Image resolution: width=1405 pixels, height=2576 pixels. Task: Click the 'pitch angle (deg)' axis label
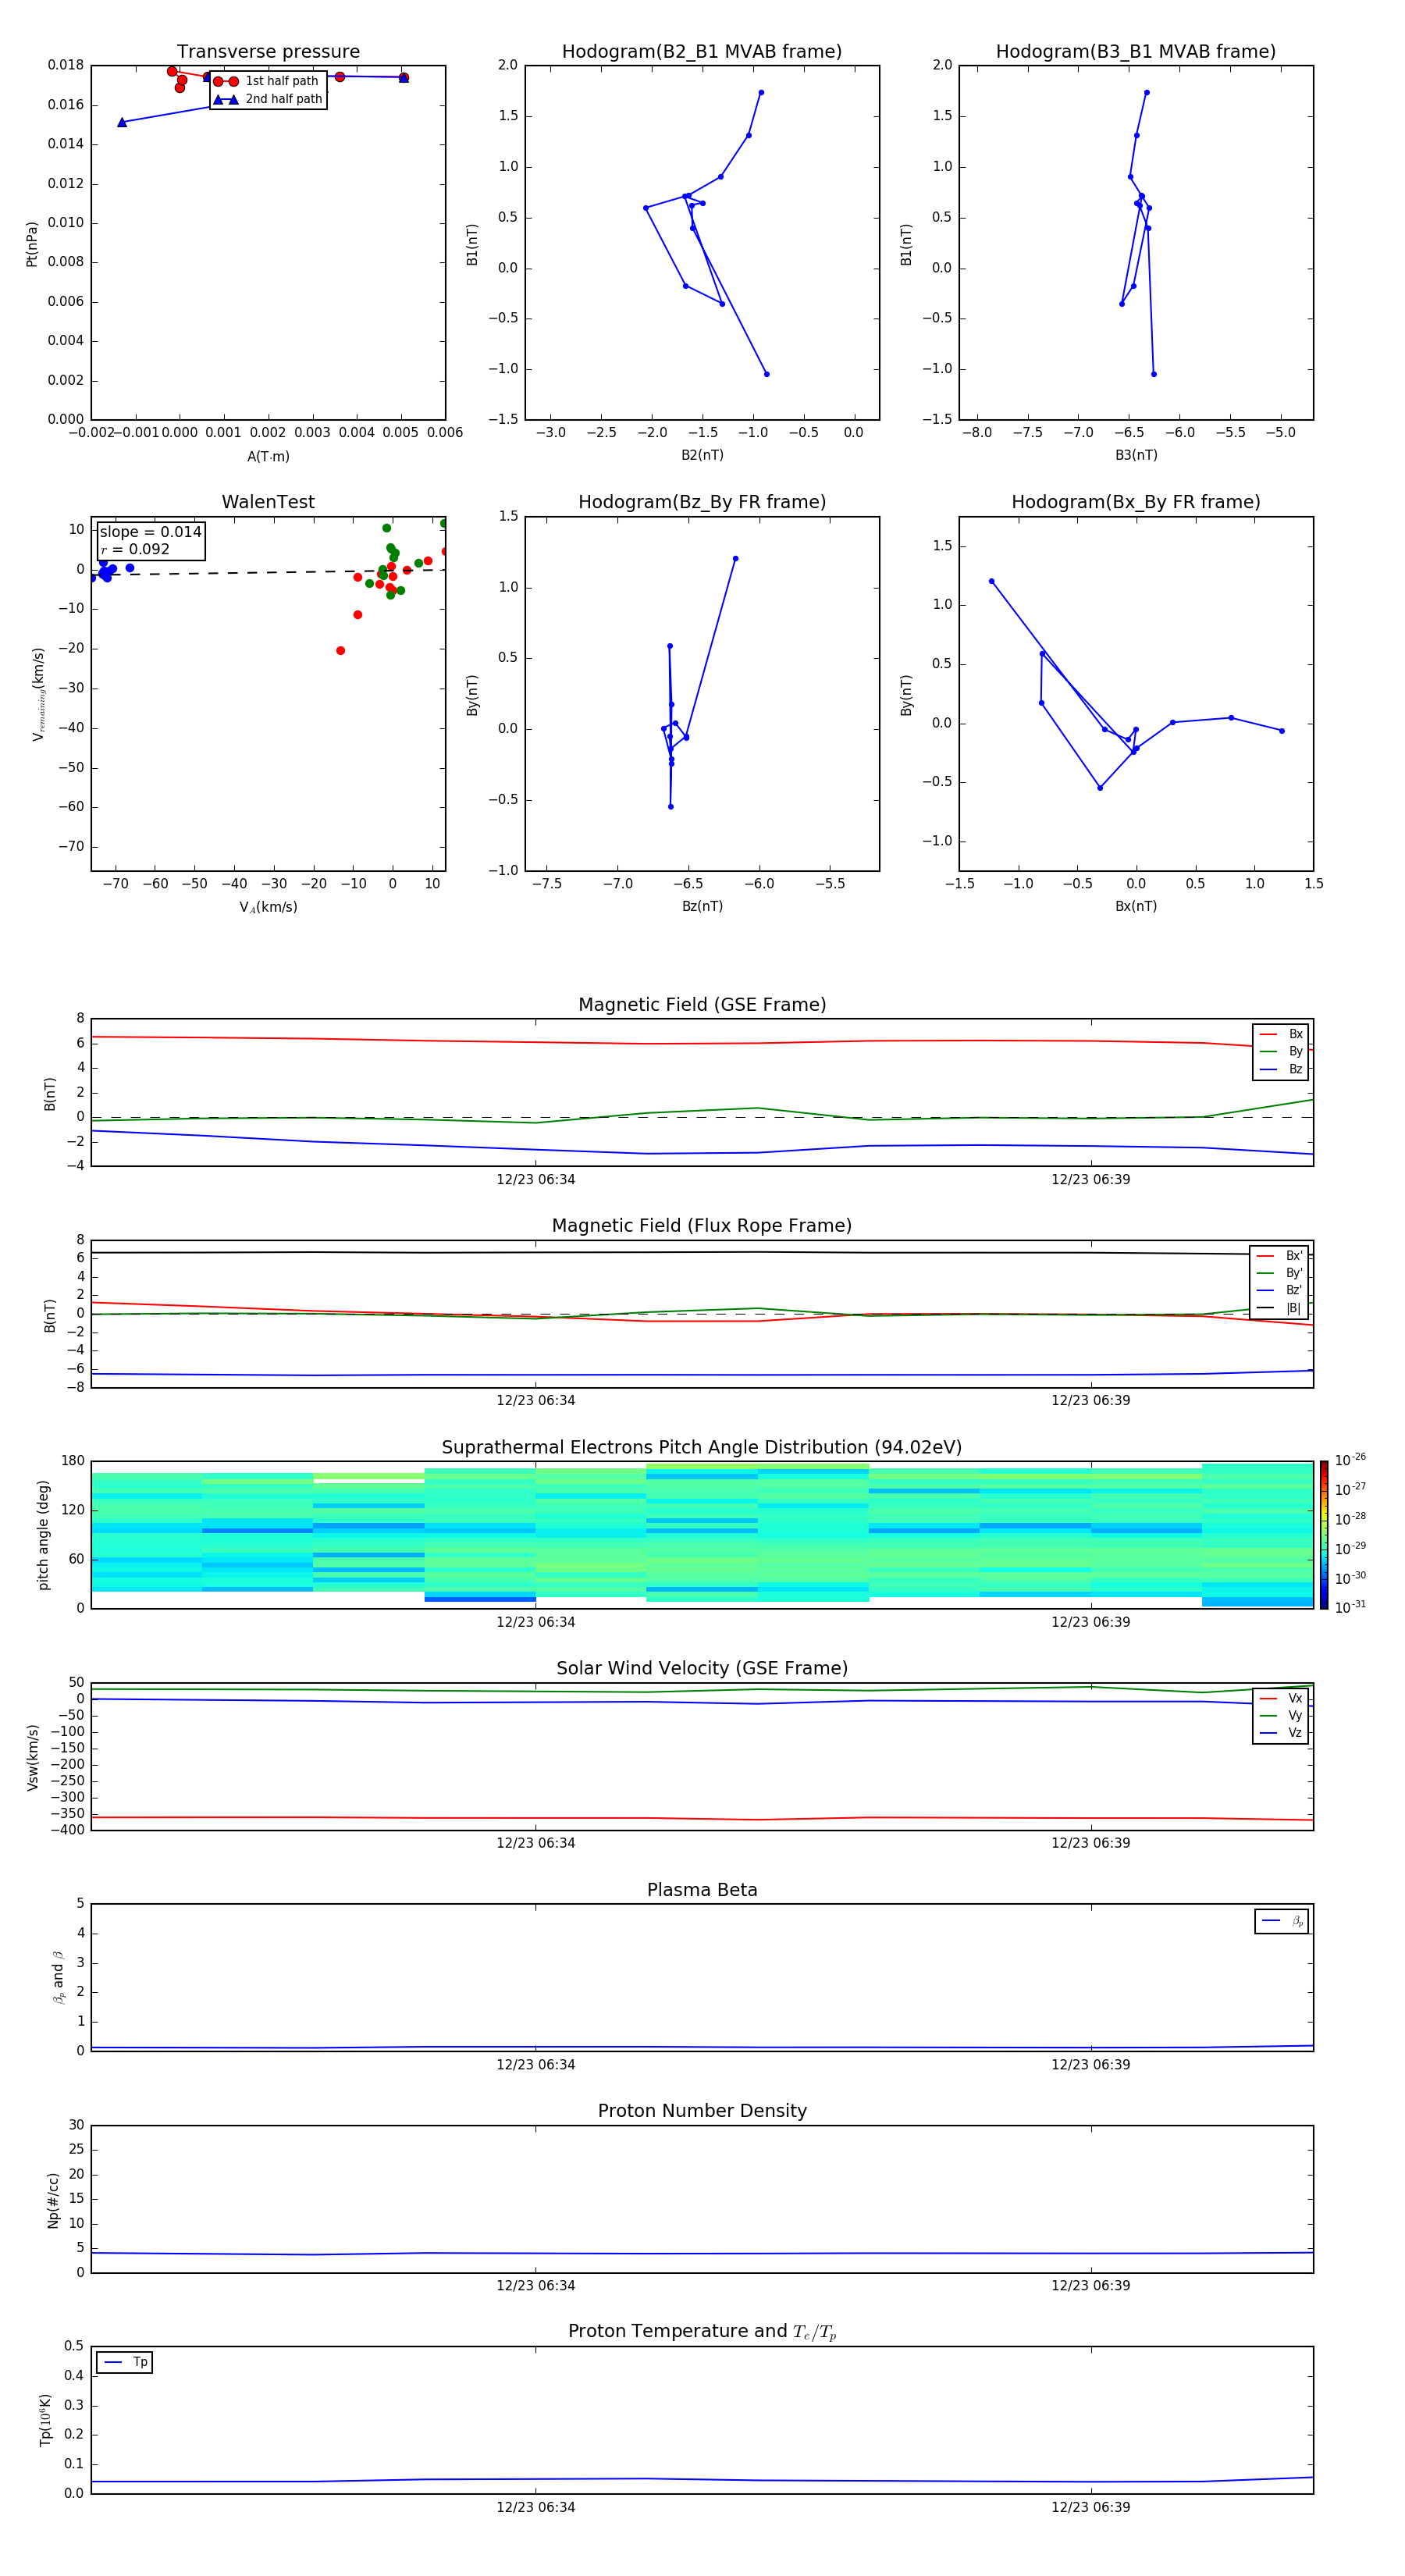tap(43, 1535)
